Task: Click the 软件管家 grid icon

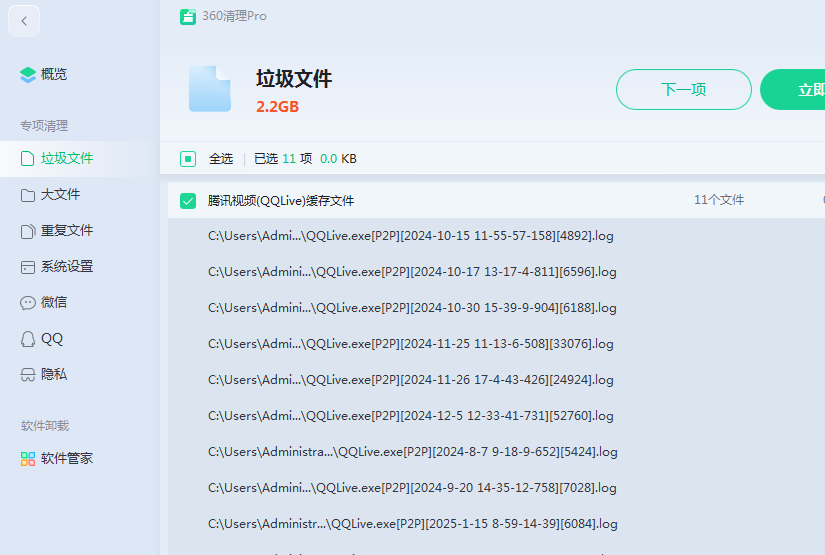Action: point(28,459)
